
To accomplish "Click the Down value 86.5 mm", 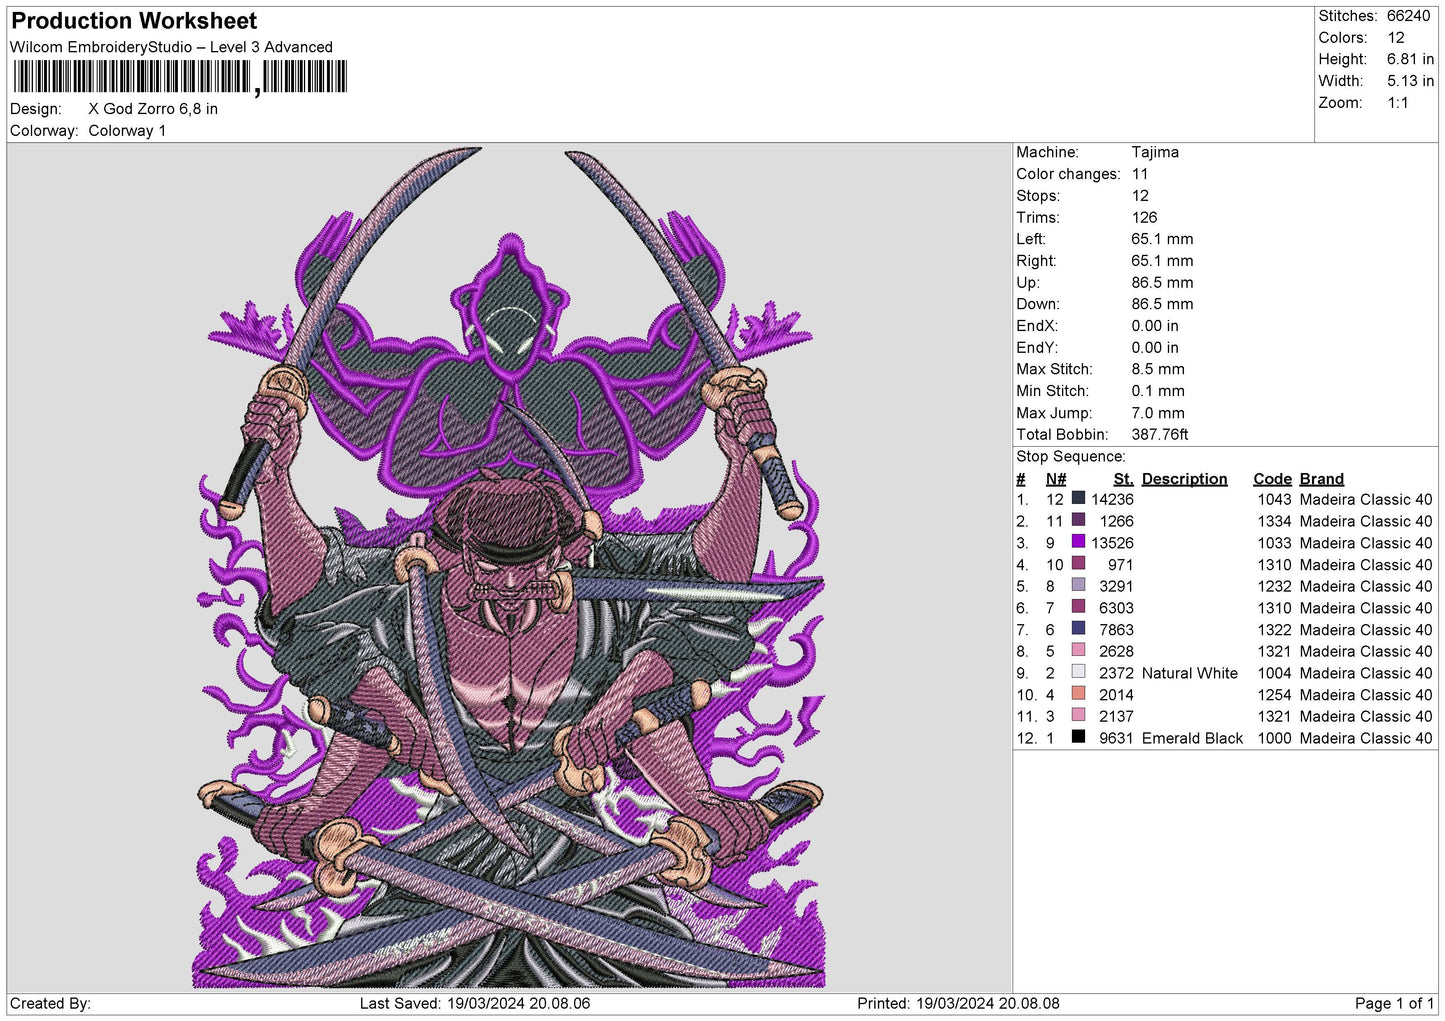I will 1162,304.
